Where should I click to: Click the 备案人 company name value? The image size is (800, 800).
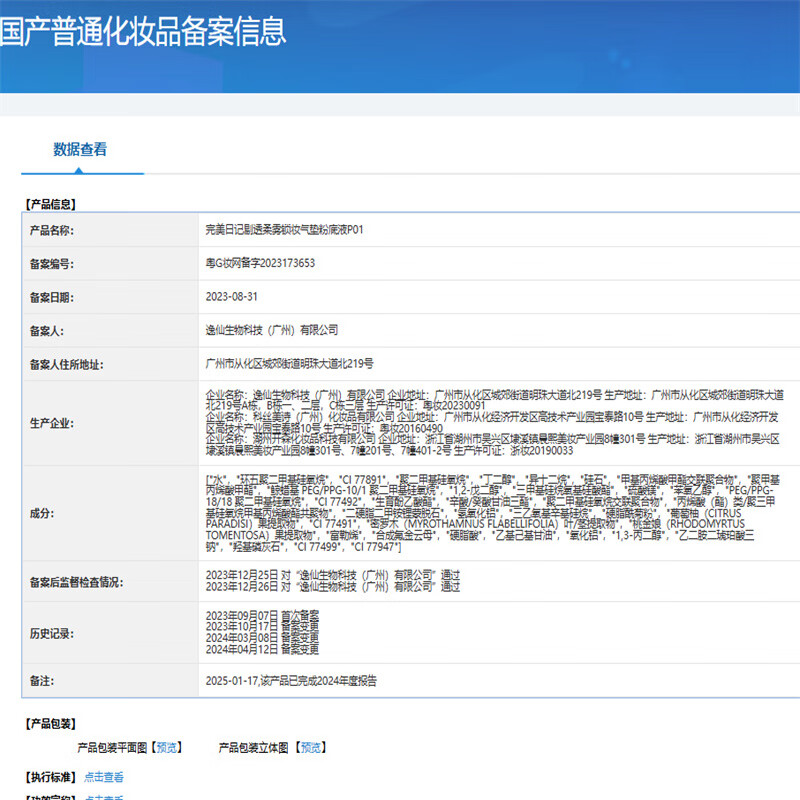(271, 330)
